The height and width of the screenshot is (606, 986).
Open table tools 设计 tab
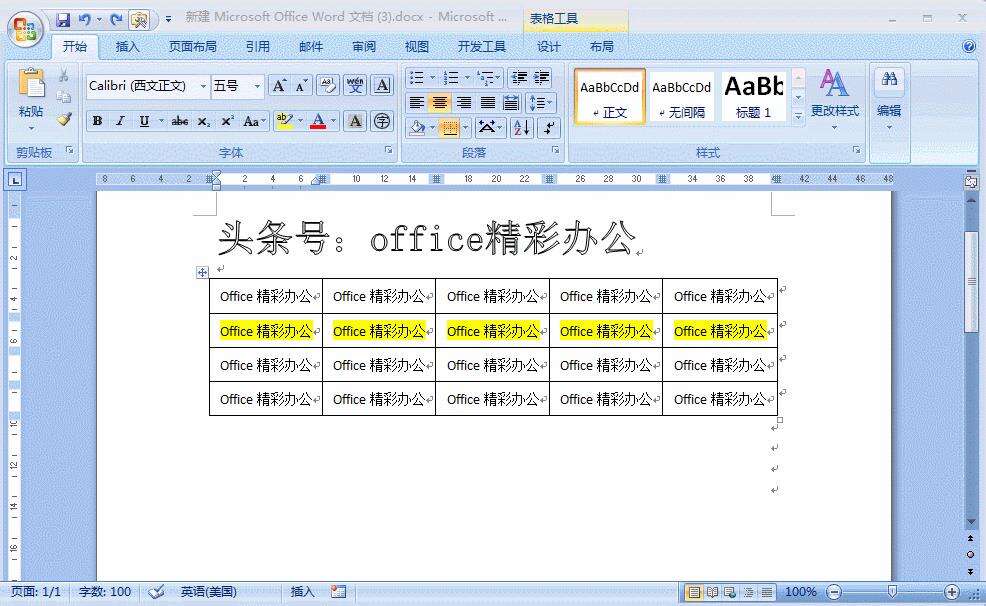coord(548,47)
